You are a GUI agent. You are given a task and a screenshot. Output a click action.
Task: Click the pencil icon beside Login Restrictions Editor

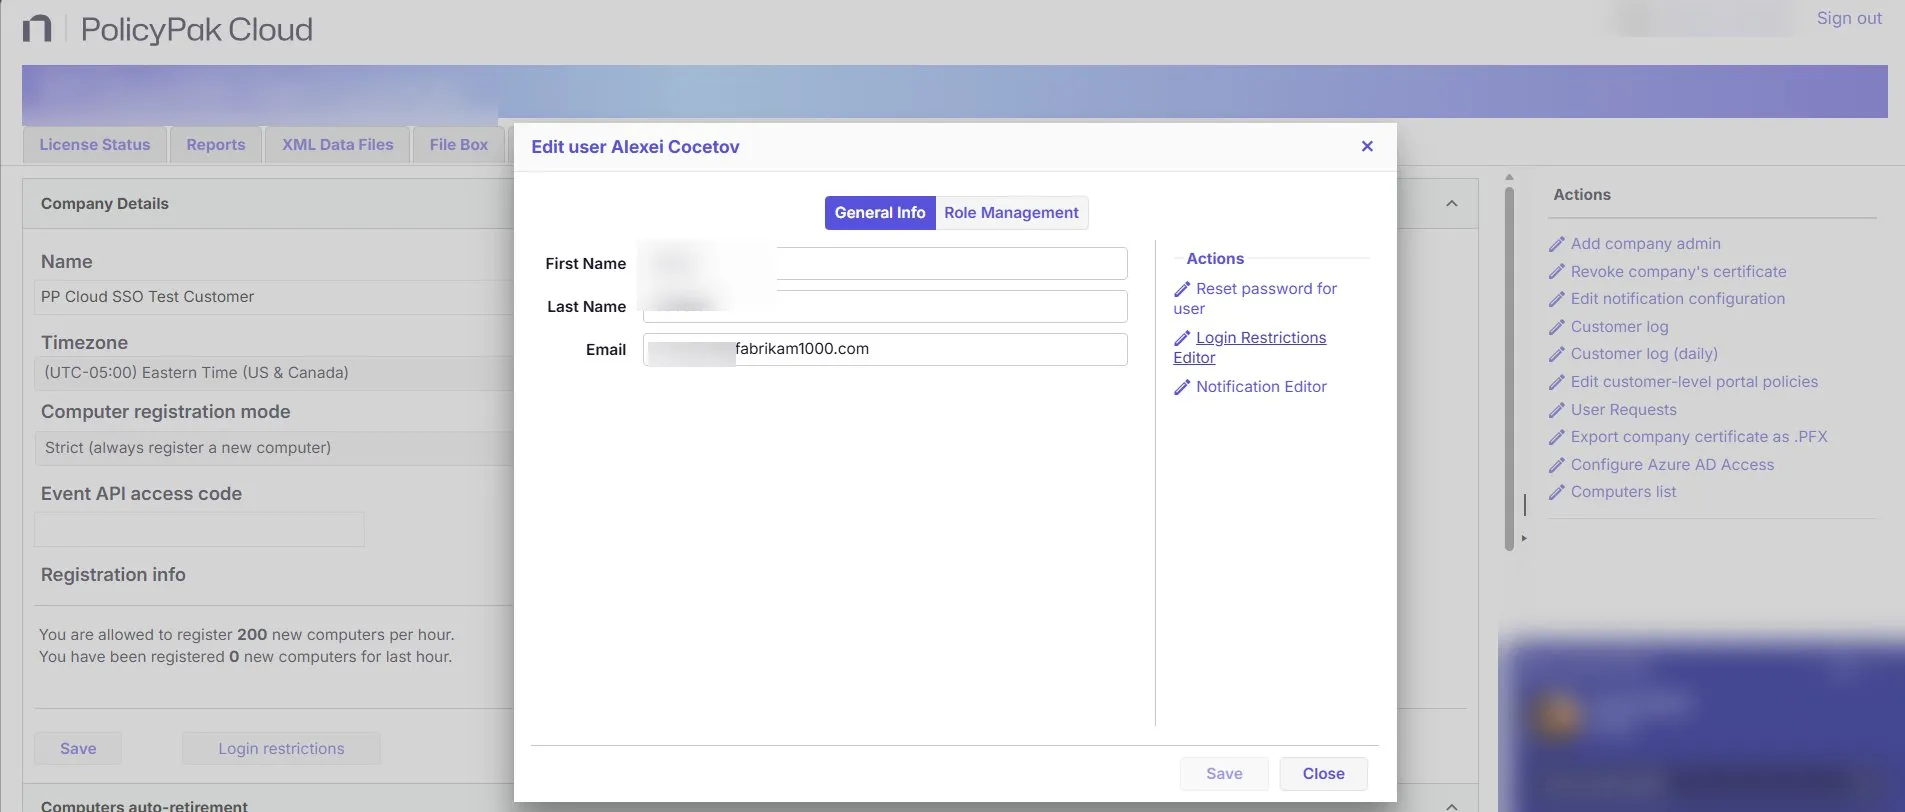click(1182, 338)
